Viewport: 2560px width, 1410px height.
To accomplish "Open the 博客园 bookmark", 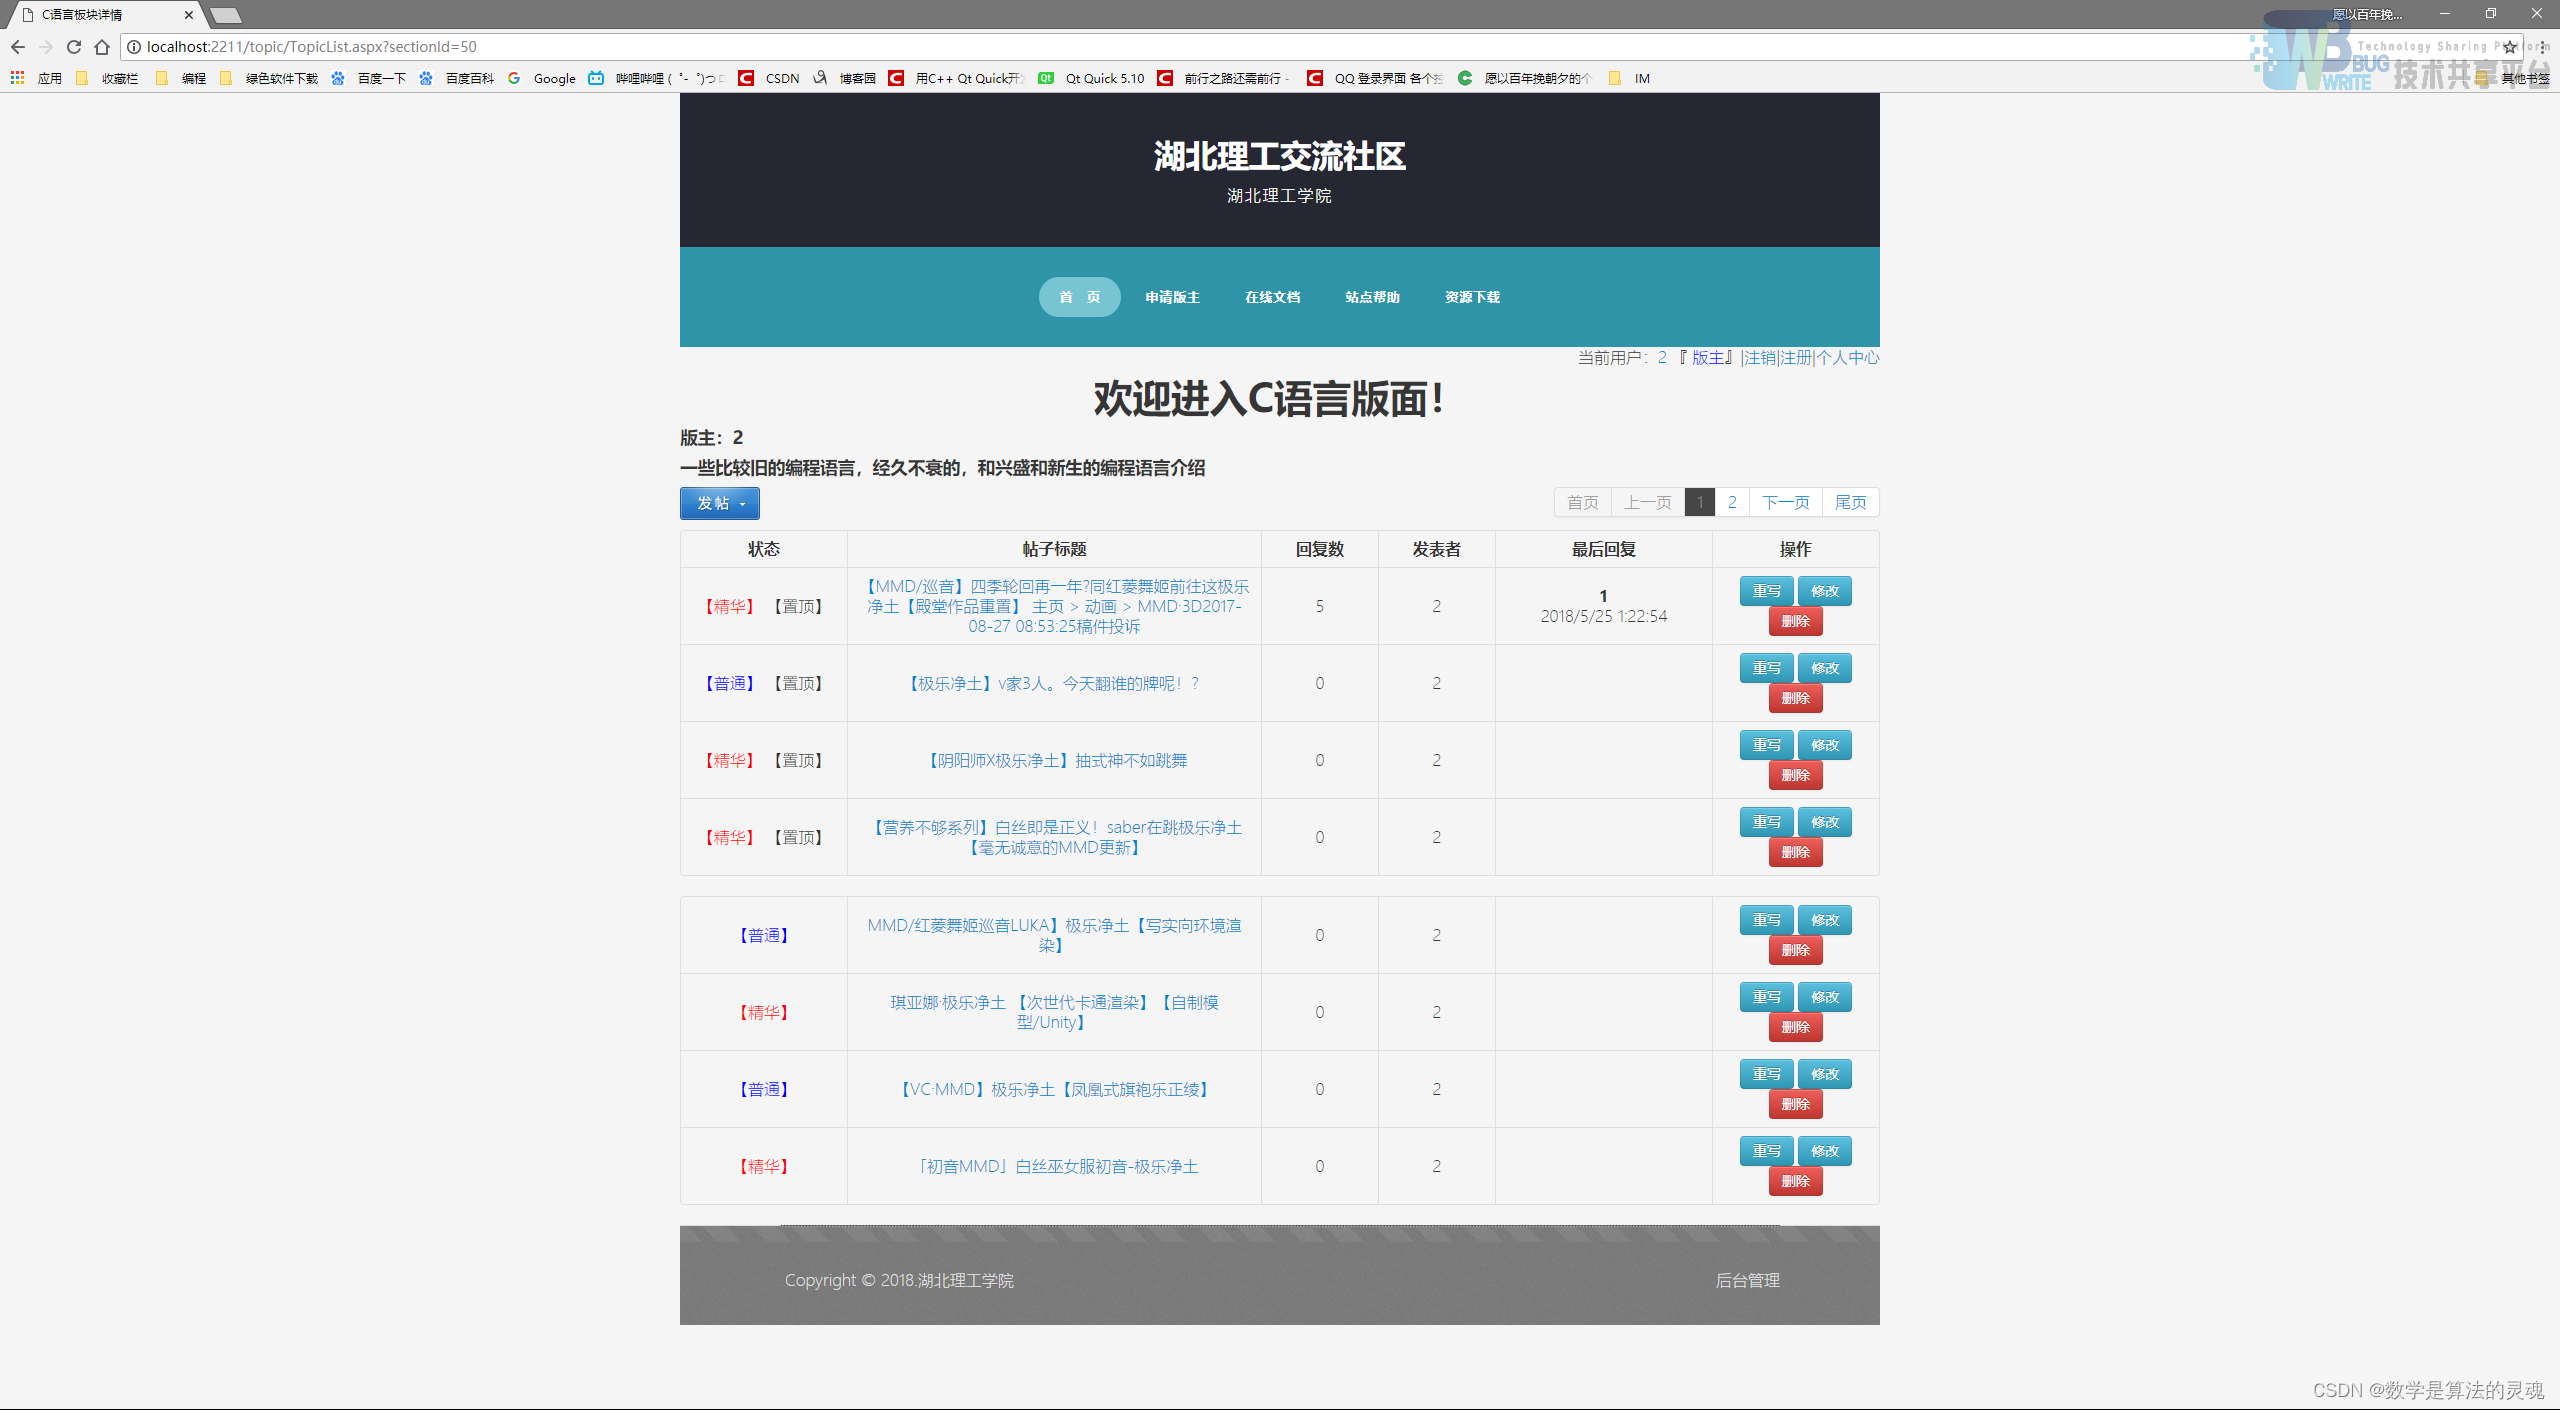I will tap(856, 78).
